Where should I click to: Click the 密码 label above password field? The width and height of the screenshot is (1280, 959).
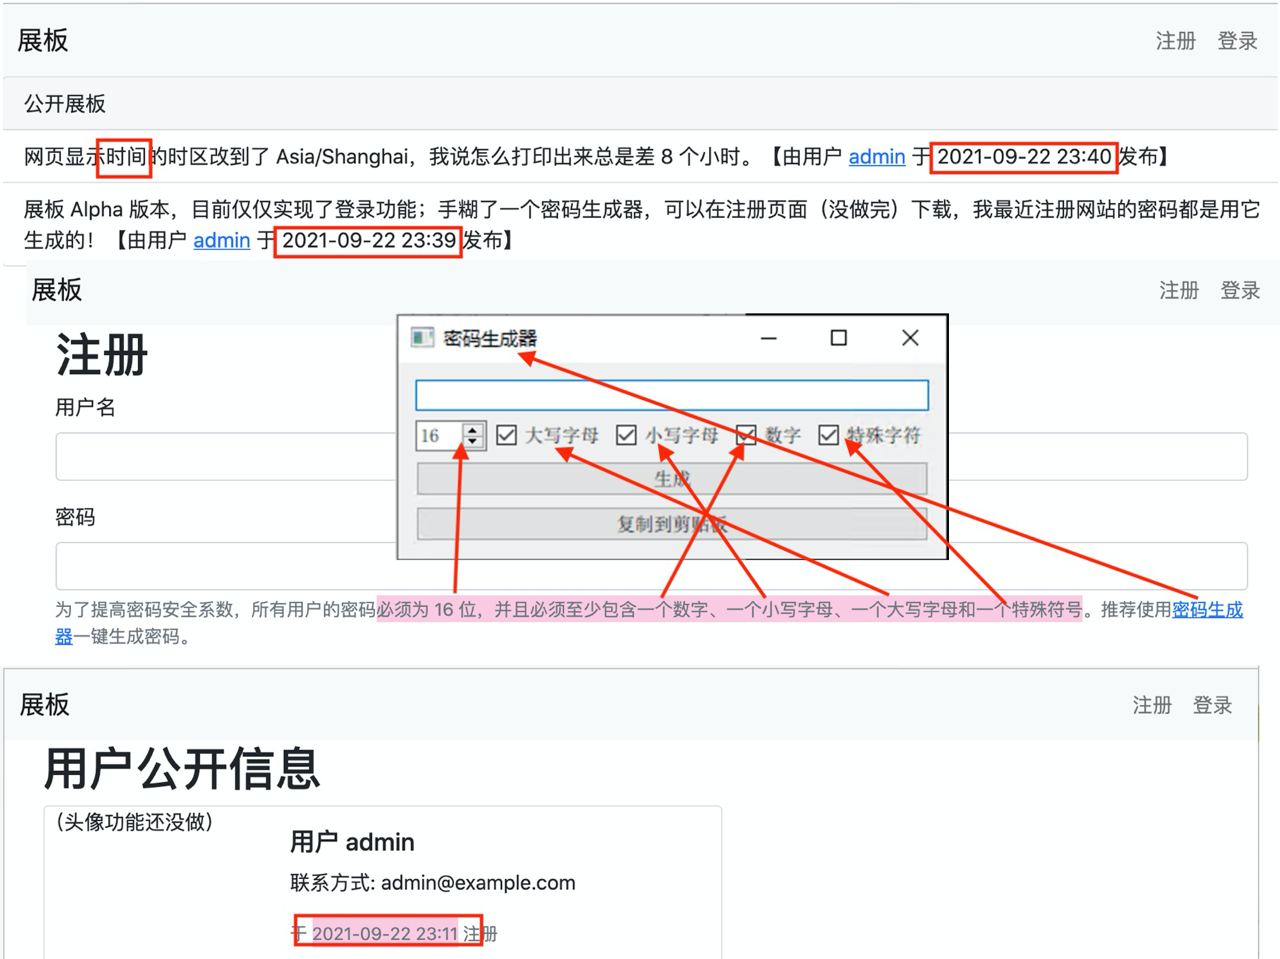[75, 517]
